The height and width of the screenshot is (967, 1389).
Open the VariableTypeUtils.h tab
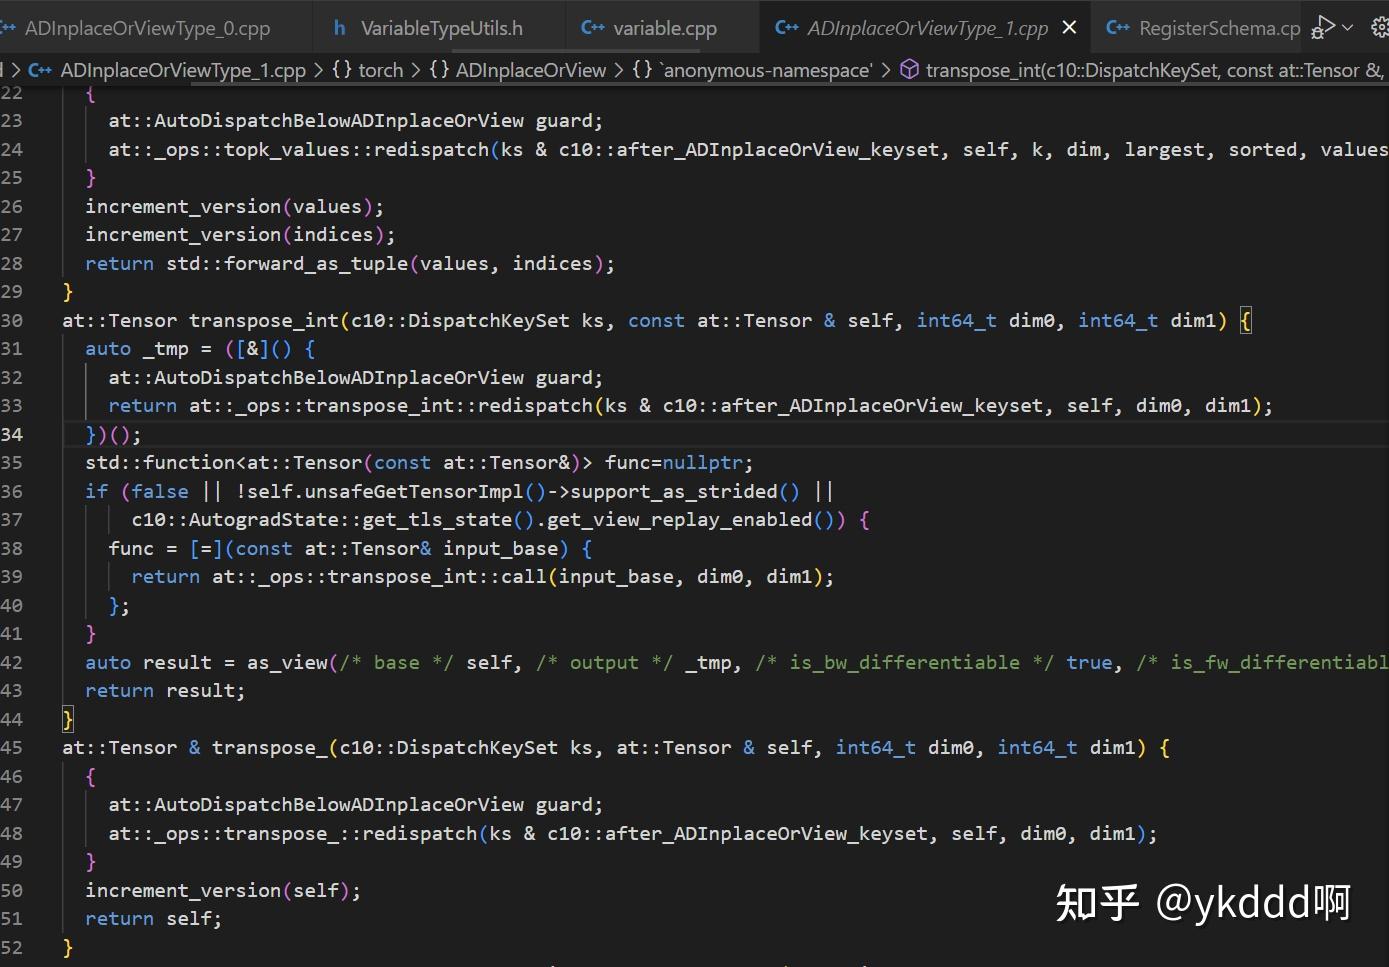click(441, 28)
